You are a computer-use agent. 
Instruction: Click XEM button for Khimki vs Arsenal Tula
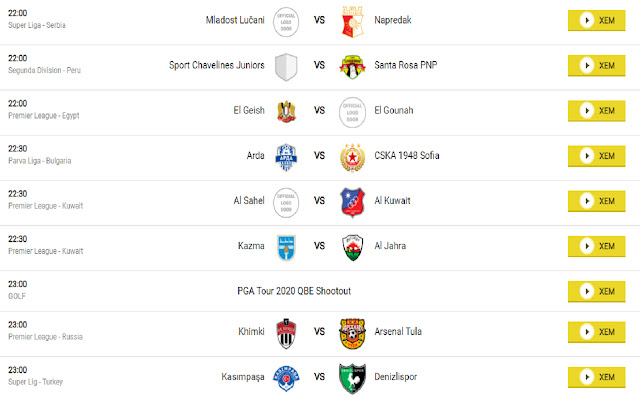(596, 332)
